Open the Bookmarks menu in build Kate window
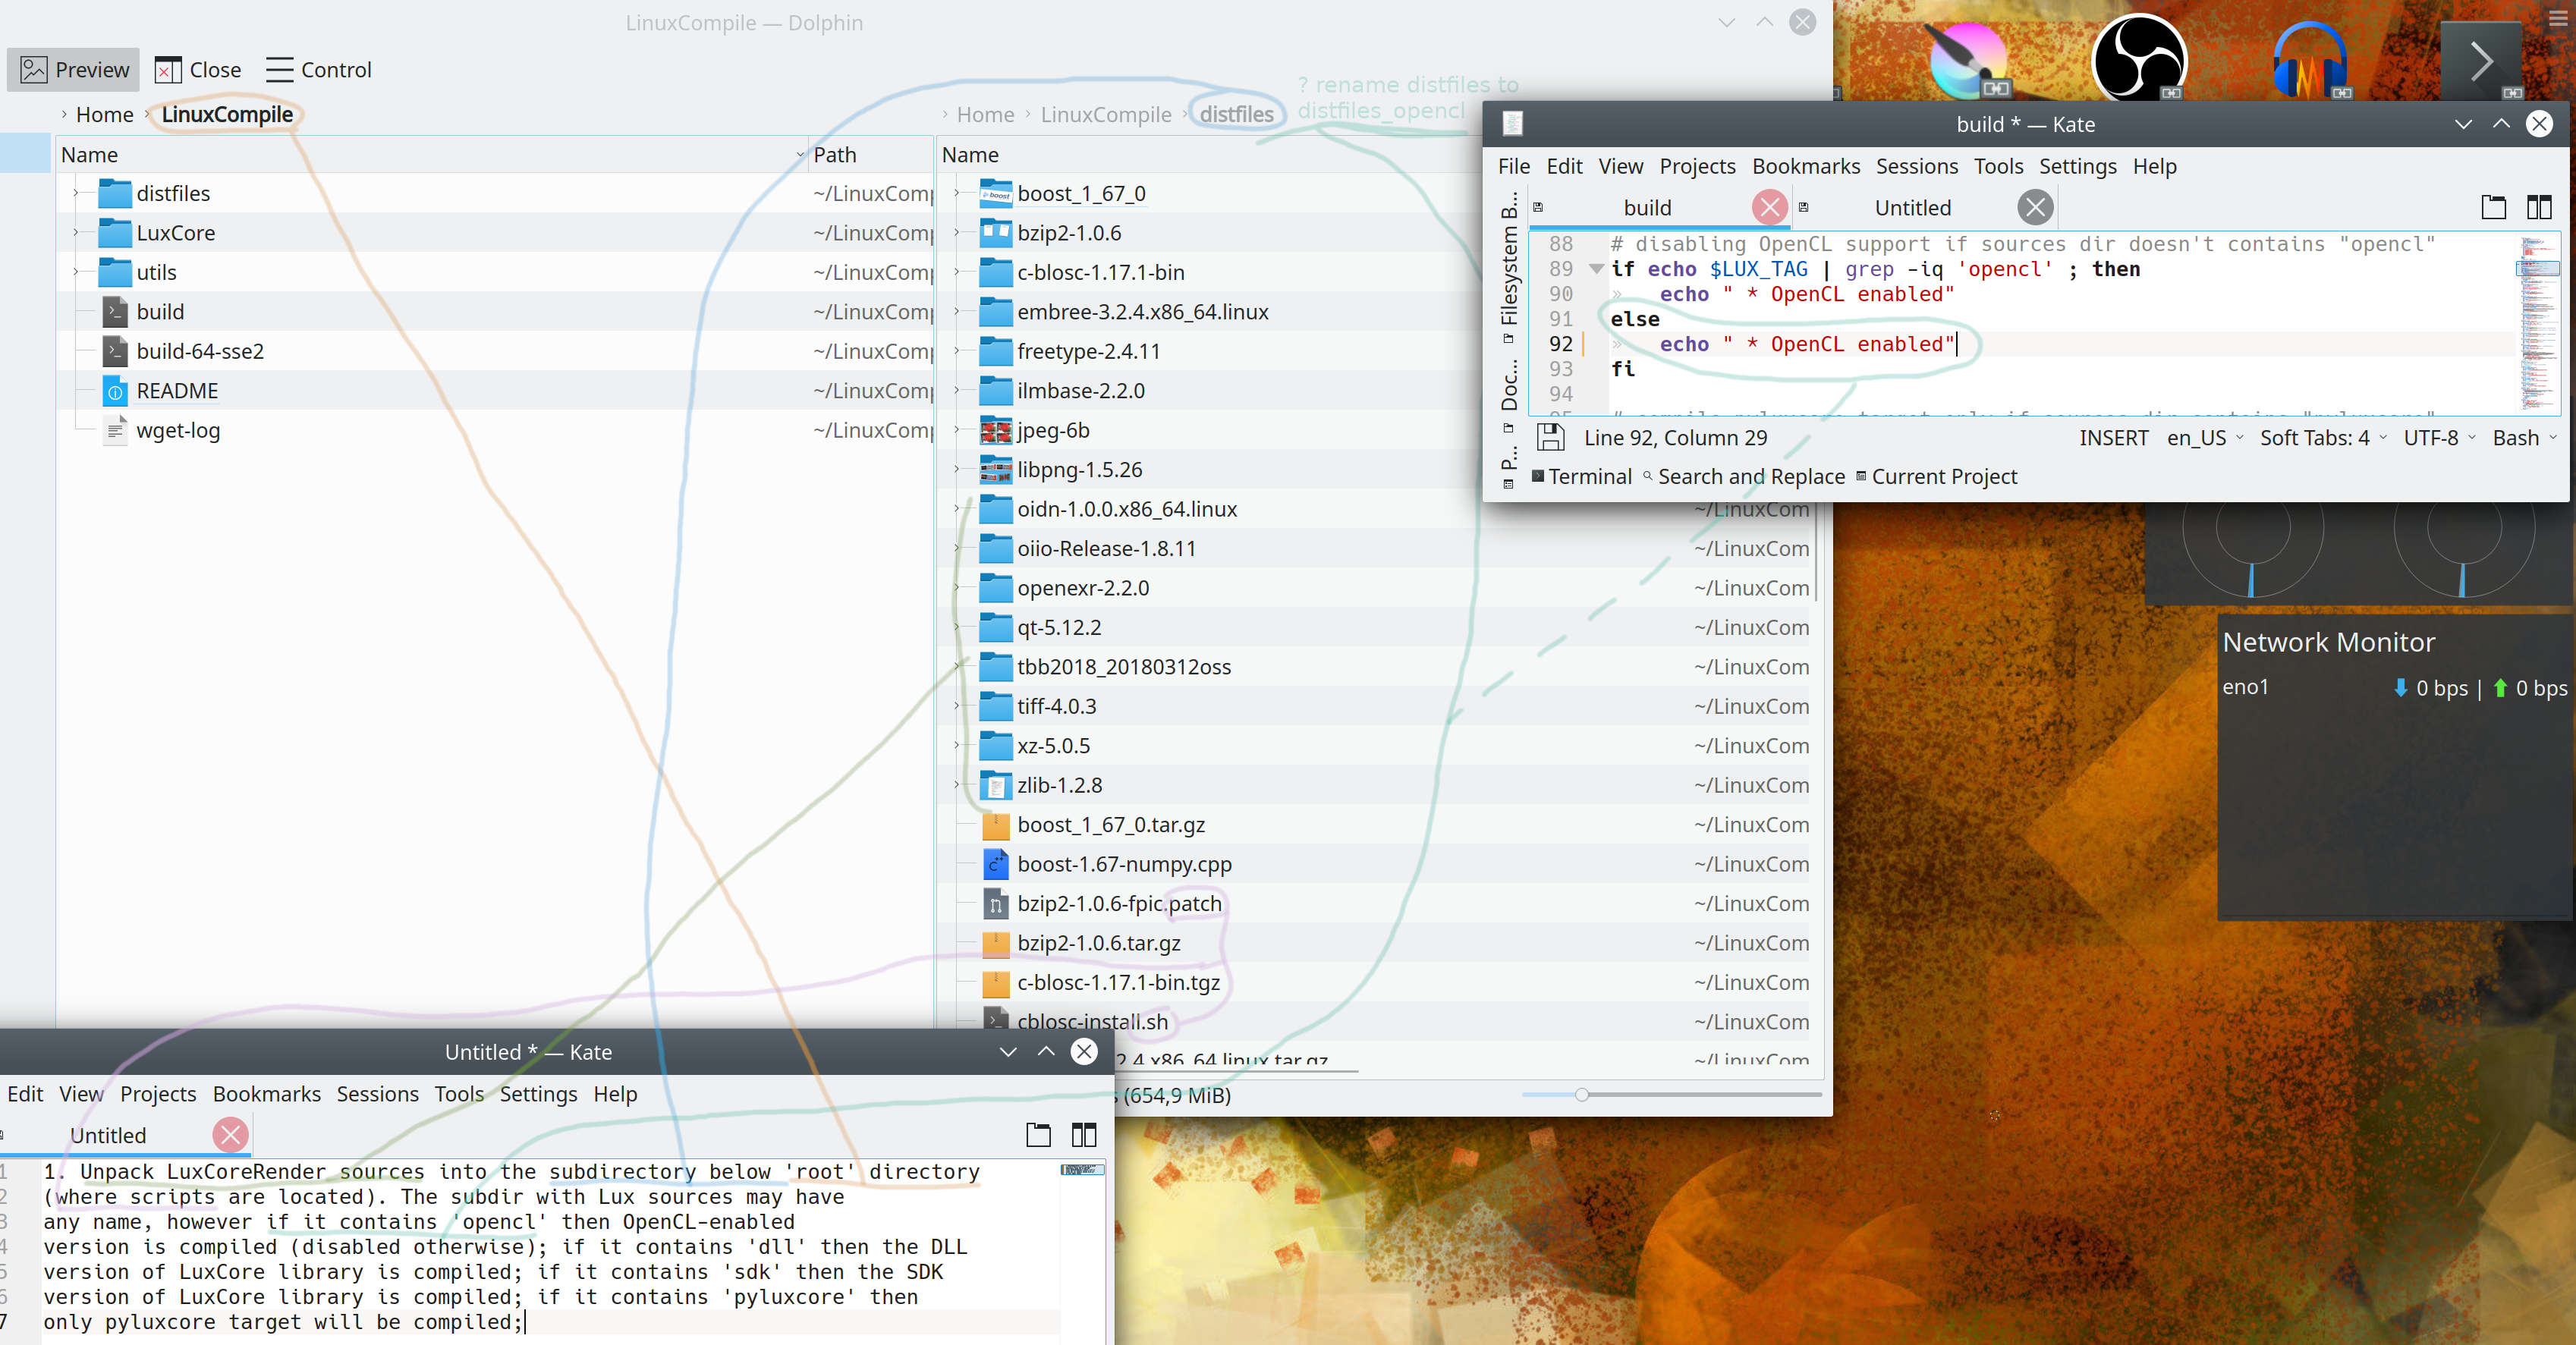The width and height of the screenshot is (2576, 1345). tap(1805, 166)
